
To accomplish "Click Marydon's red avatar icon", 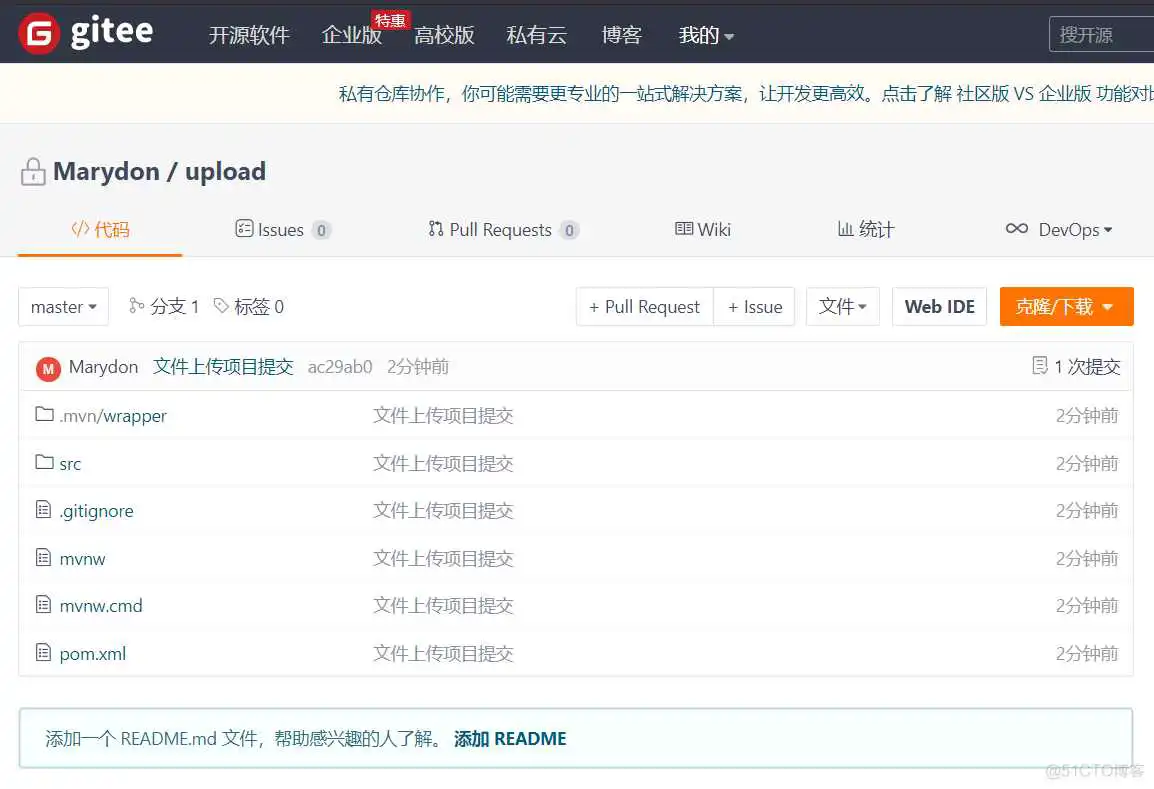I will click(x=48, y=368).
